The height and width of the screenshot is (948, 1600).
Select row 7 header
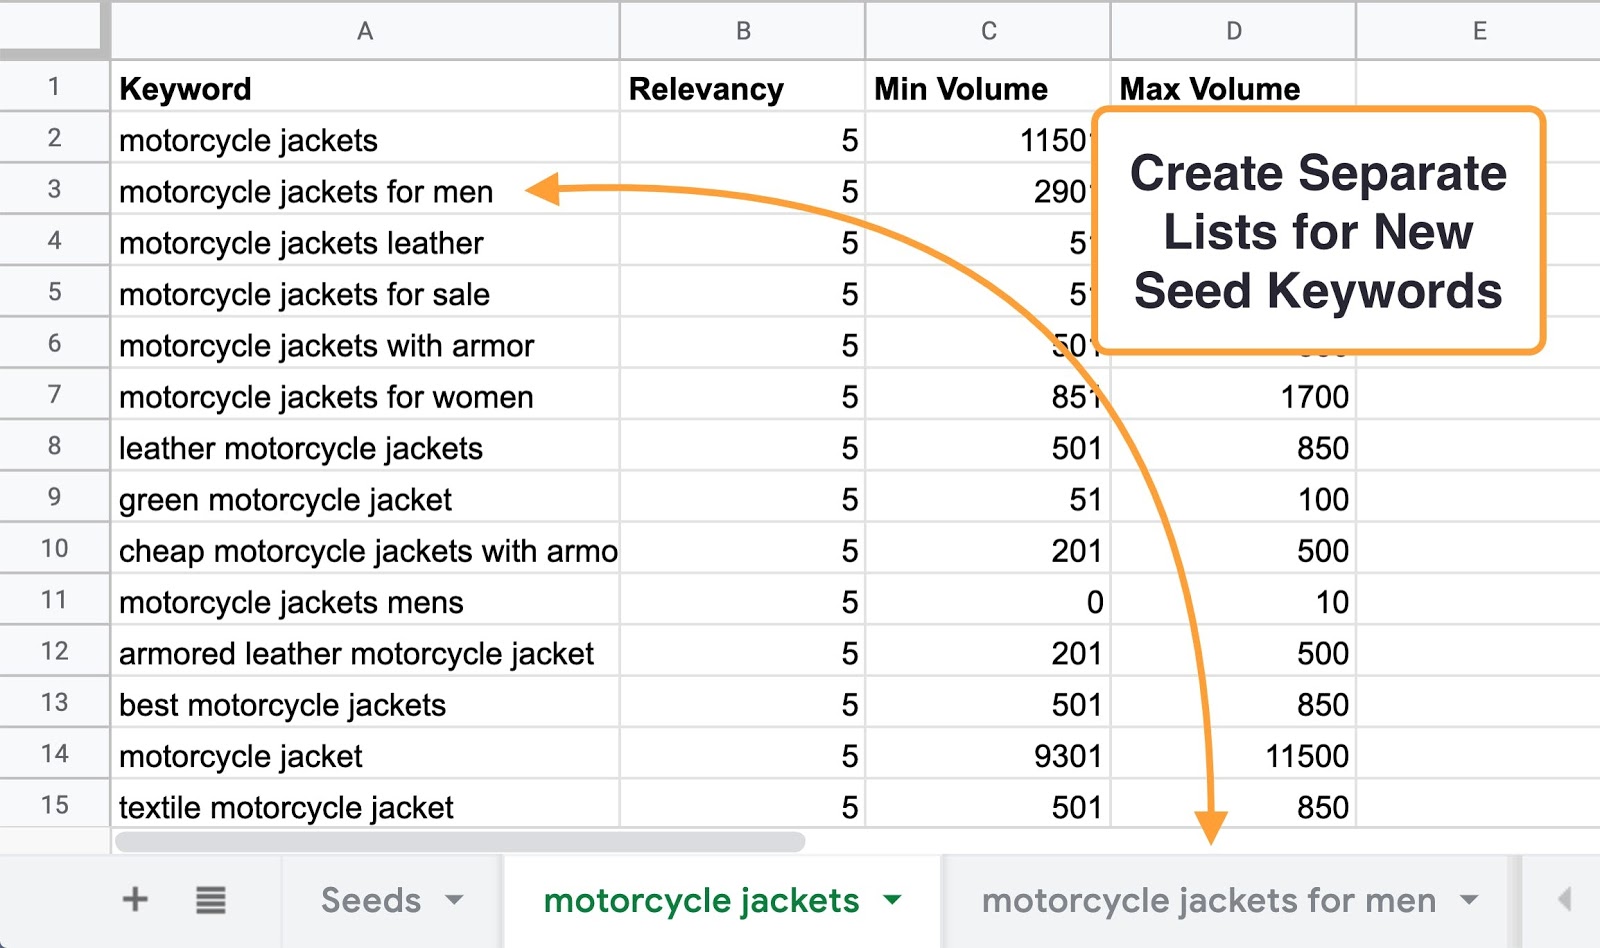click(x=54, y=395)
